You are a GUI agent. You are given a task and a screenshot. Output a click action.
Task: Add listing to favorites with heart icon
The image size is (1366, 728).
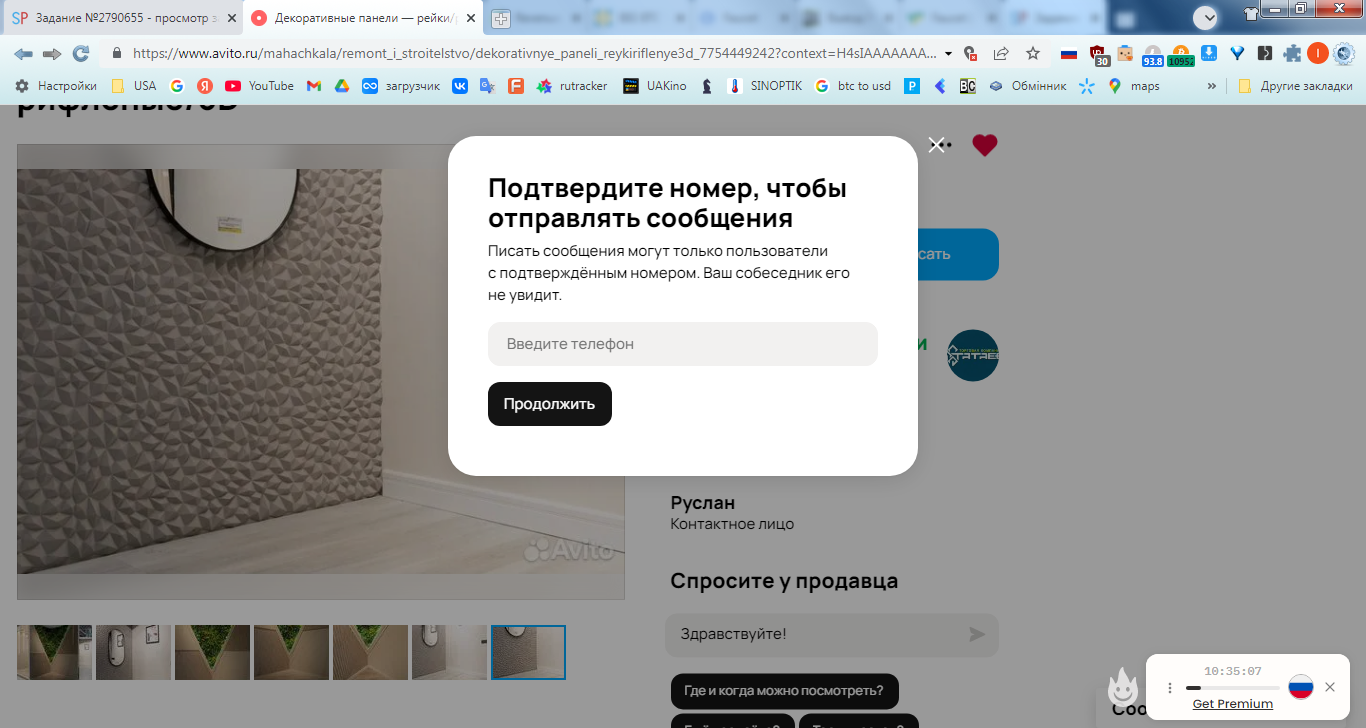click(x=985, y=145)
